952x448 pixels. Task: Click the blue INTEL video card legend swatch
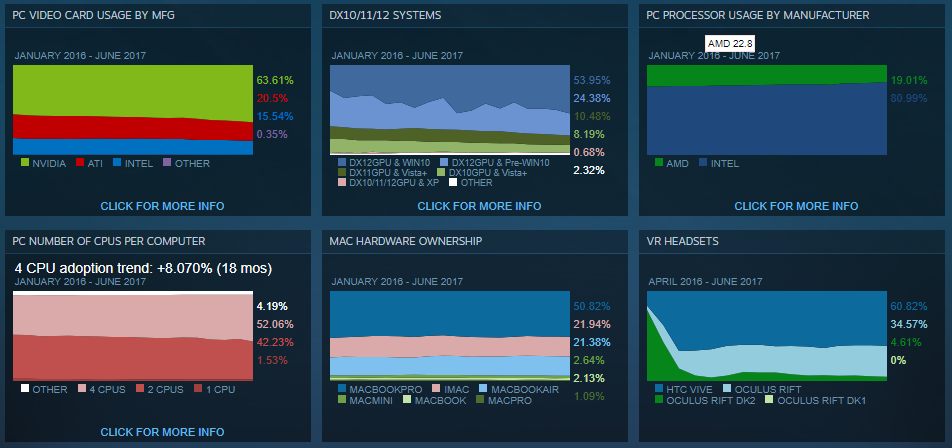pyautogui.click(x=117, y=163)
